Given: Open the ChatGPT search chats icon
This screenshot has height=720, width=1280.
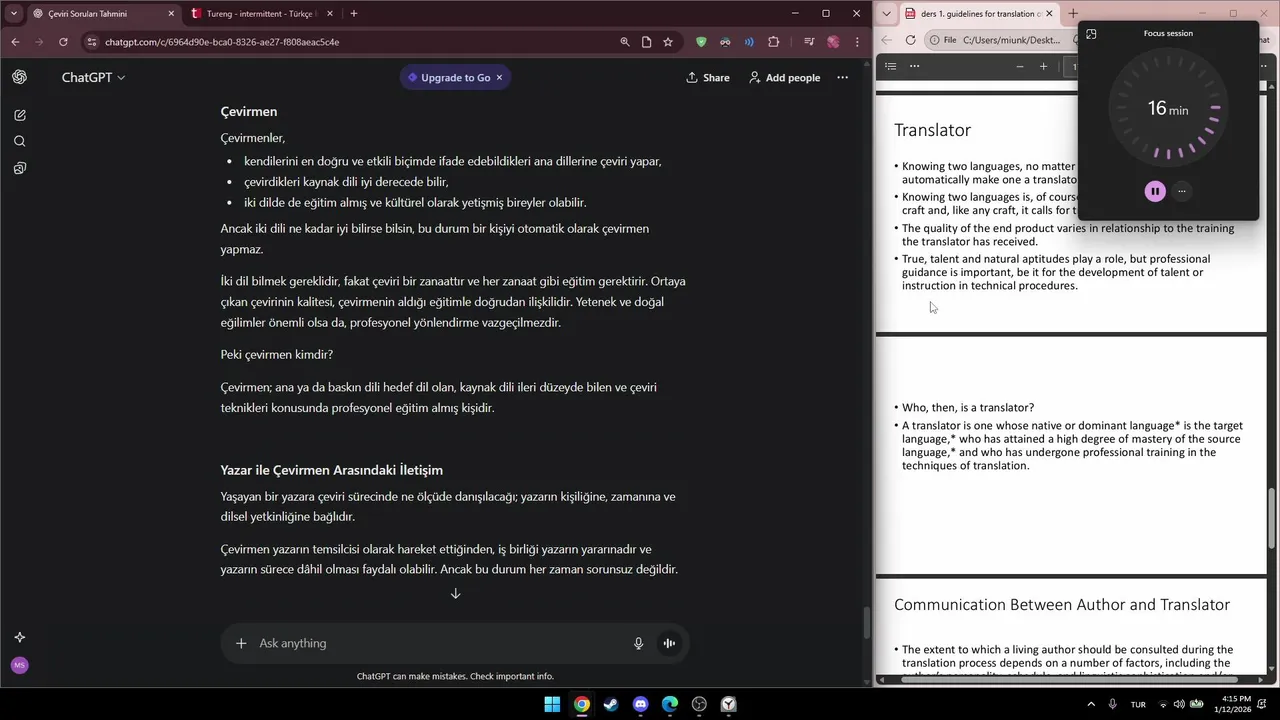Looking at the screenshot, I should point(20,141).
